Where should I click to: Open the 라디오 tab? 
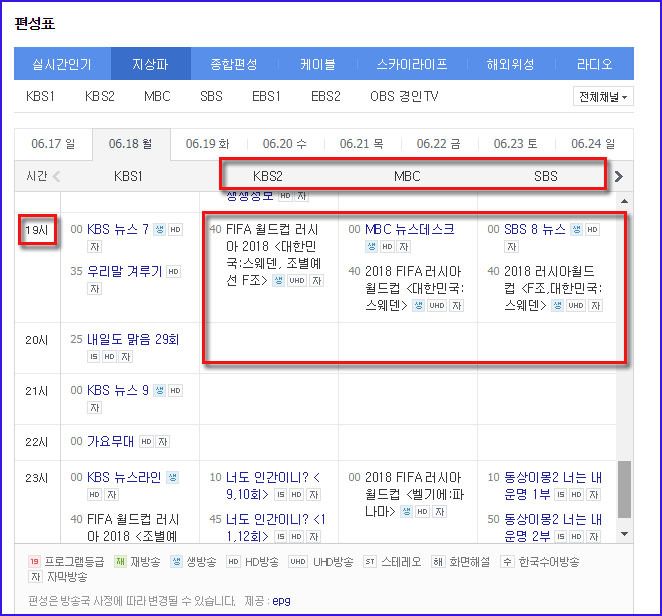pos(594,64)
